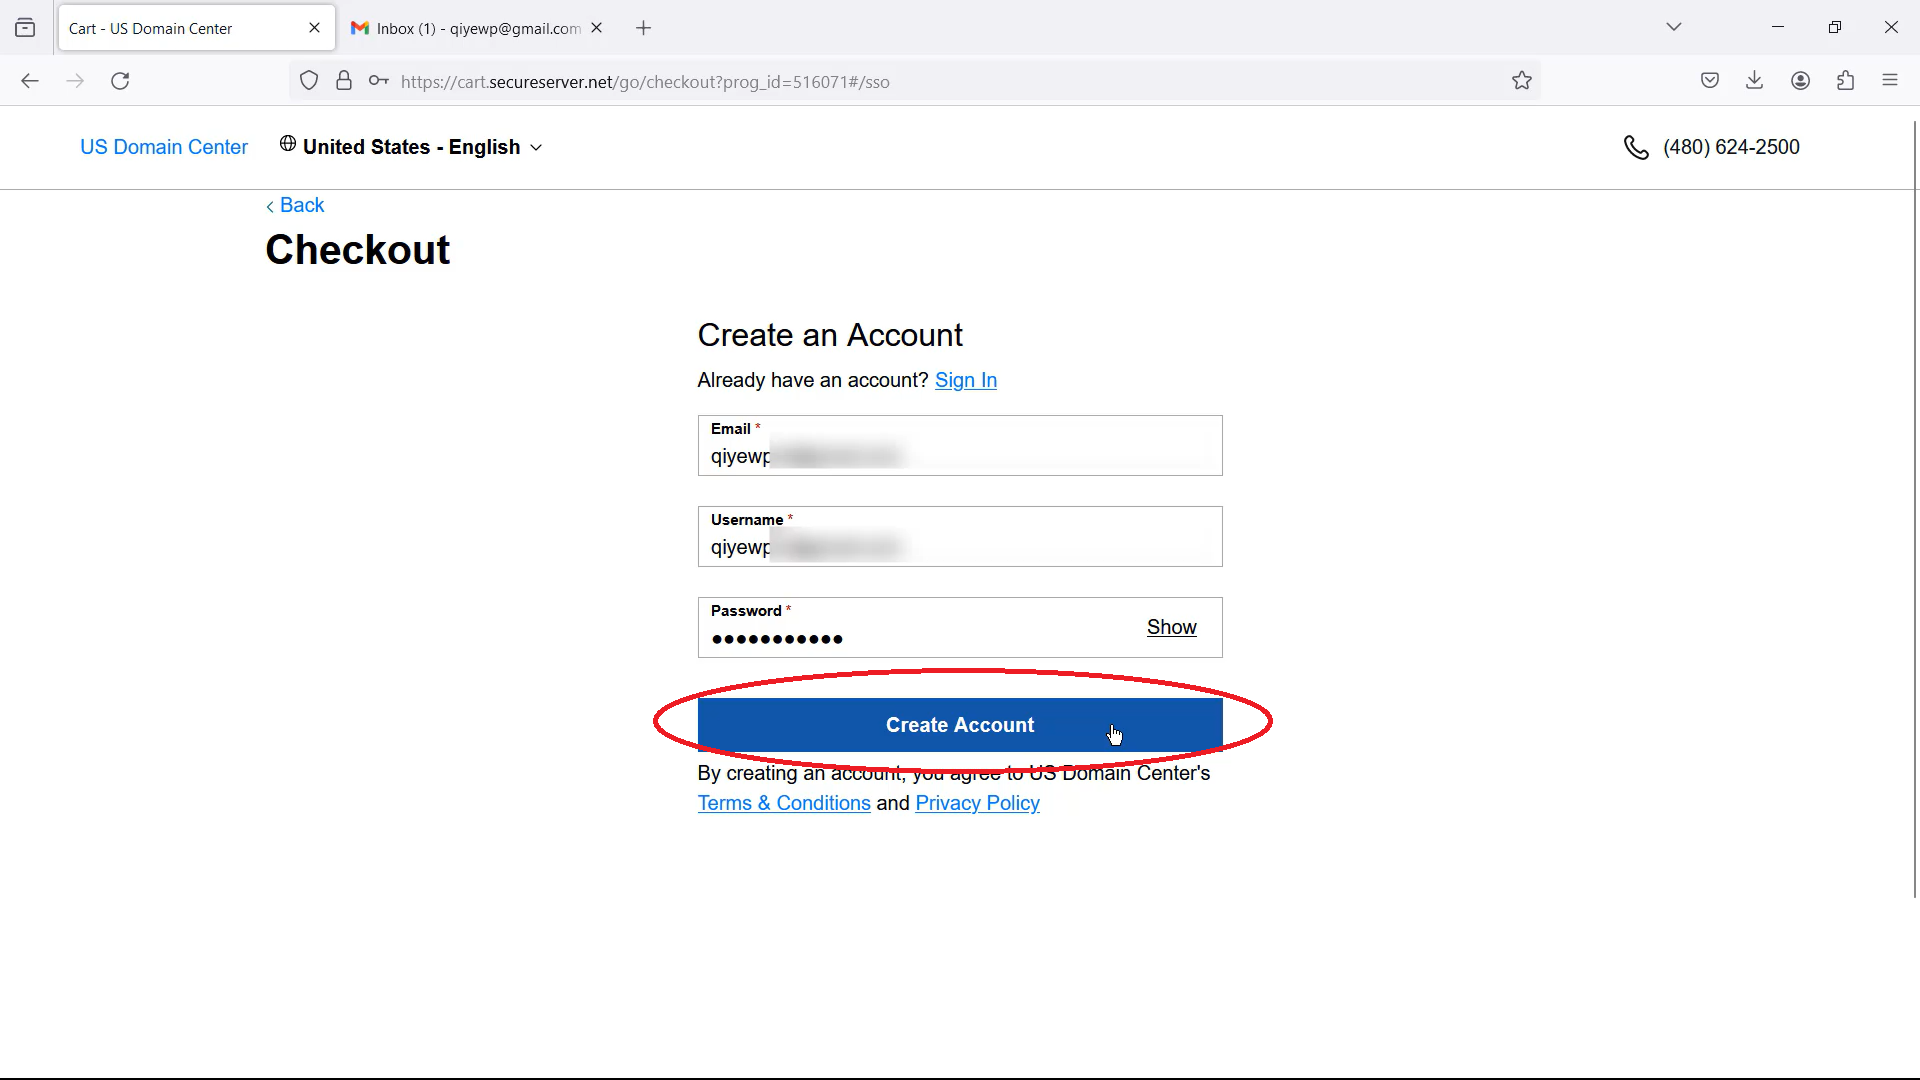Image resolution: width=1920 pixels, height=1080 pixels.
Task: Open the downloads icon in toolbar
Action: (1754, 81)
